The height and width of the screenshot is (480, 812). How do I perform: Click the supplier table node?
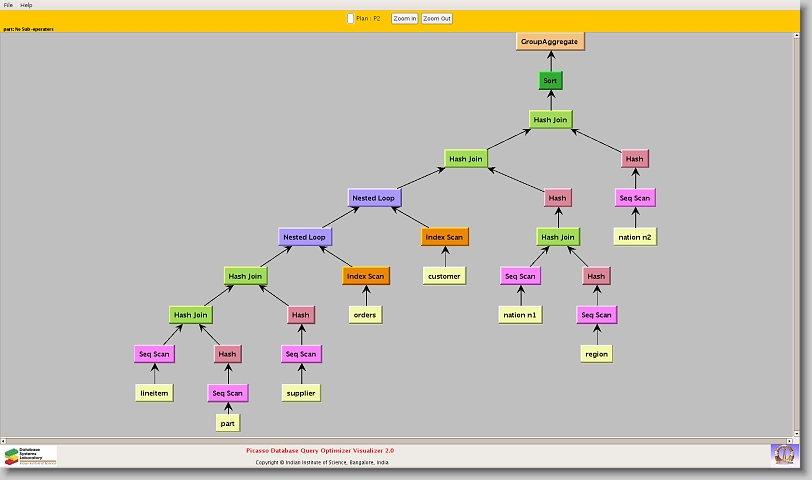click(x=300, y=393)
